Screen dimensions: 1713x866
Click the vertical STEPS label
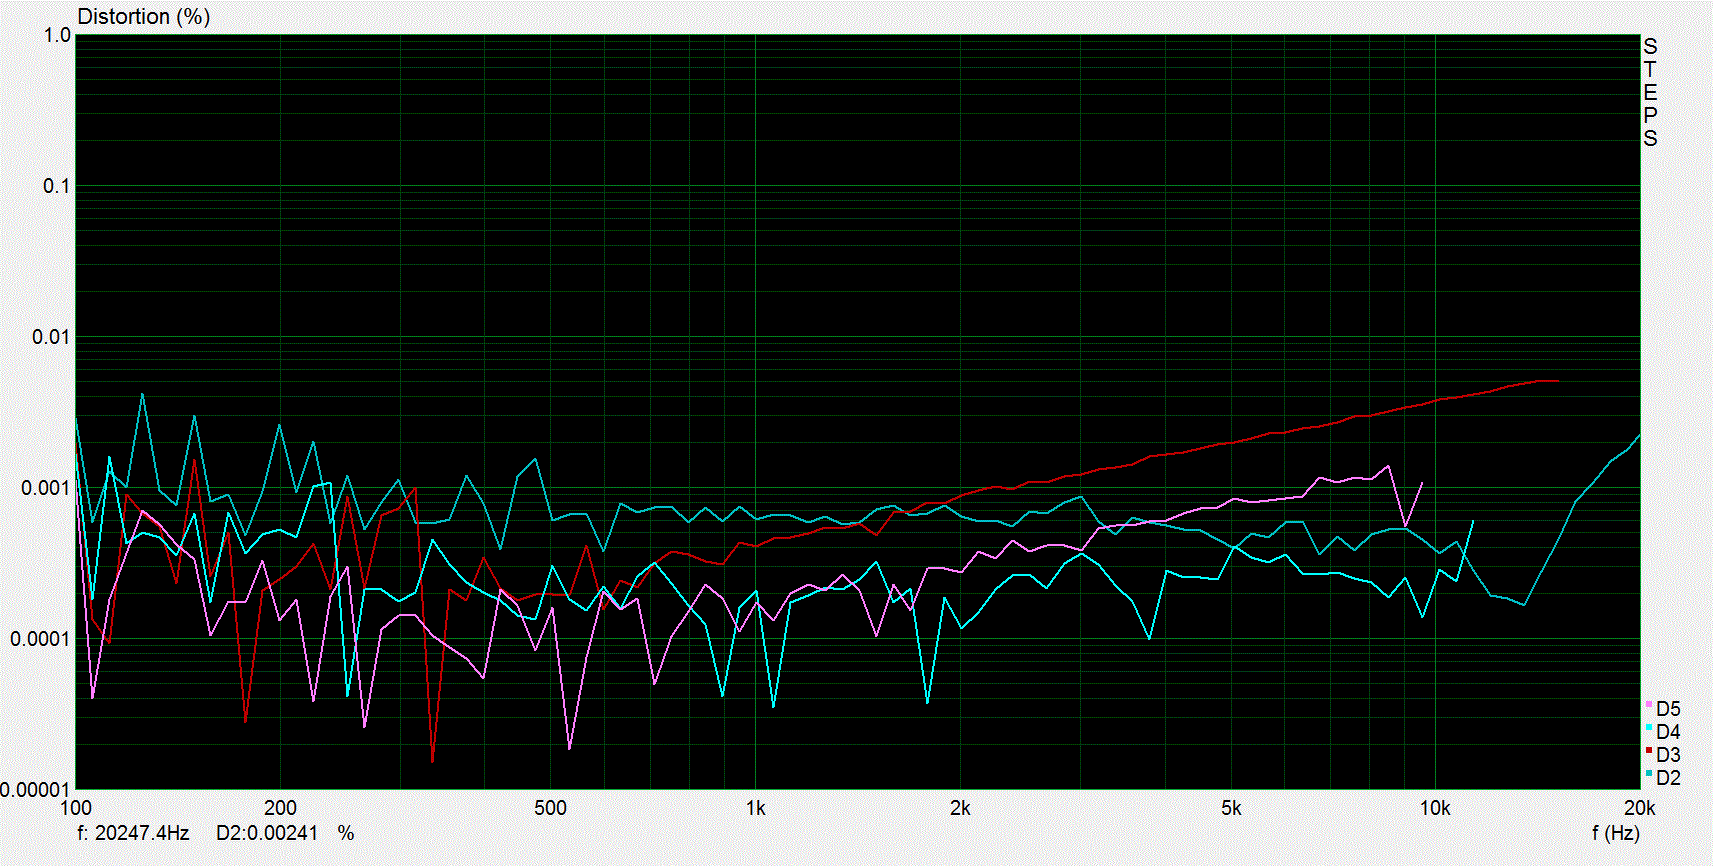[1650, 92]
